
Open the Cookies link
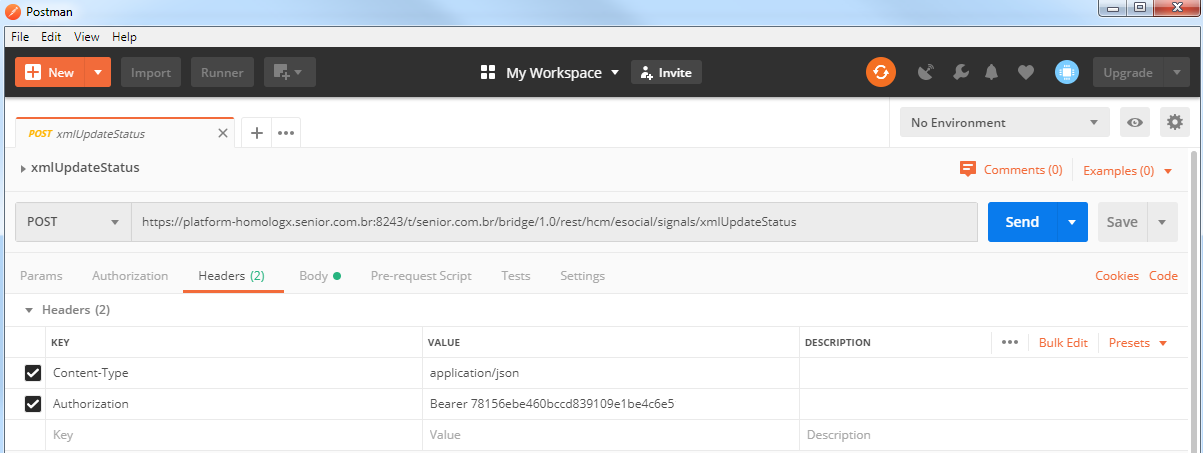(1117, 276)
